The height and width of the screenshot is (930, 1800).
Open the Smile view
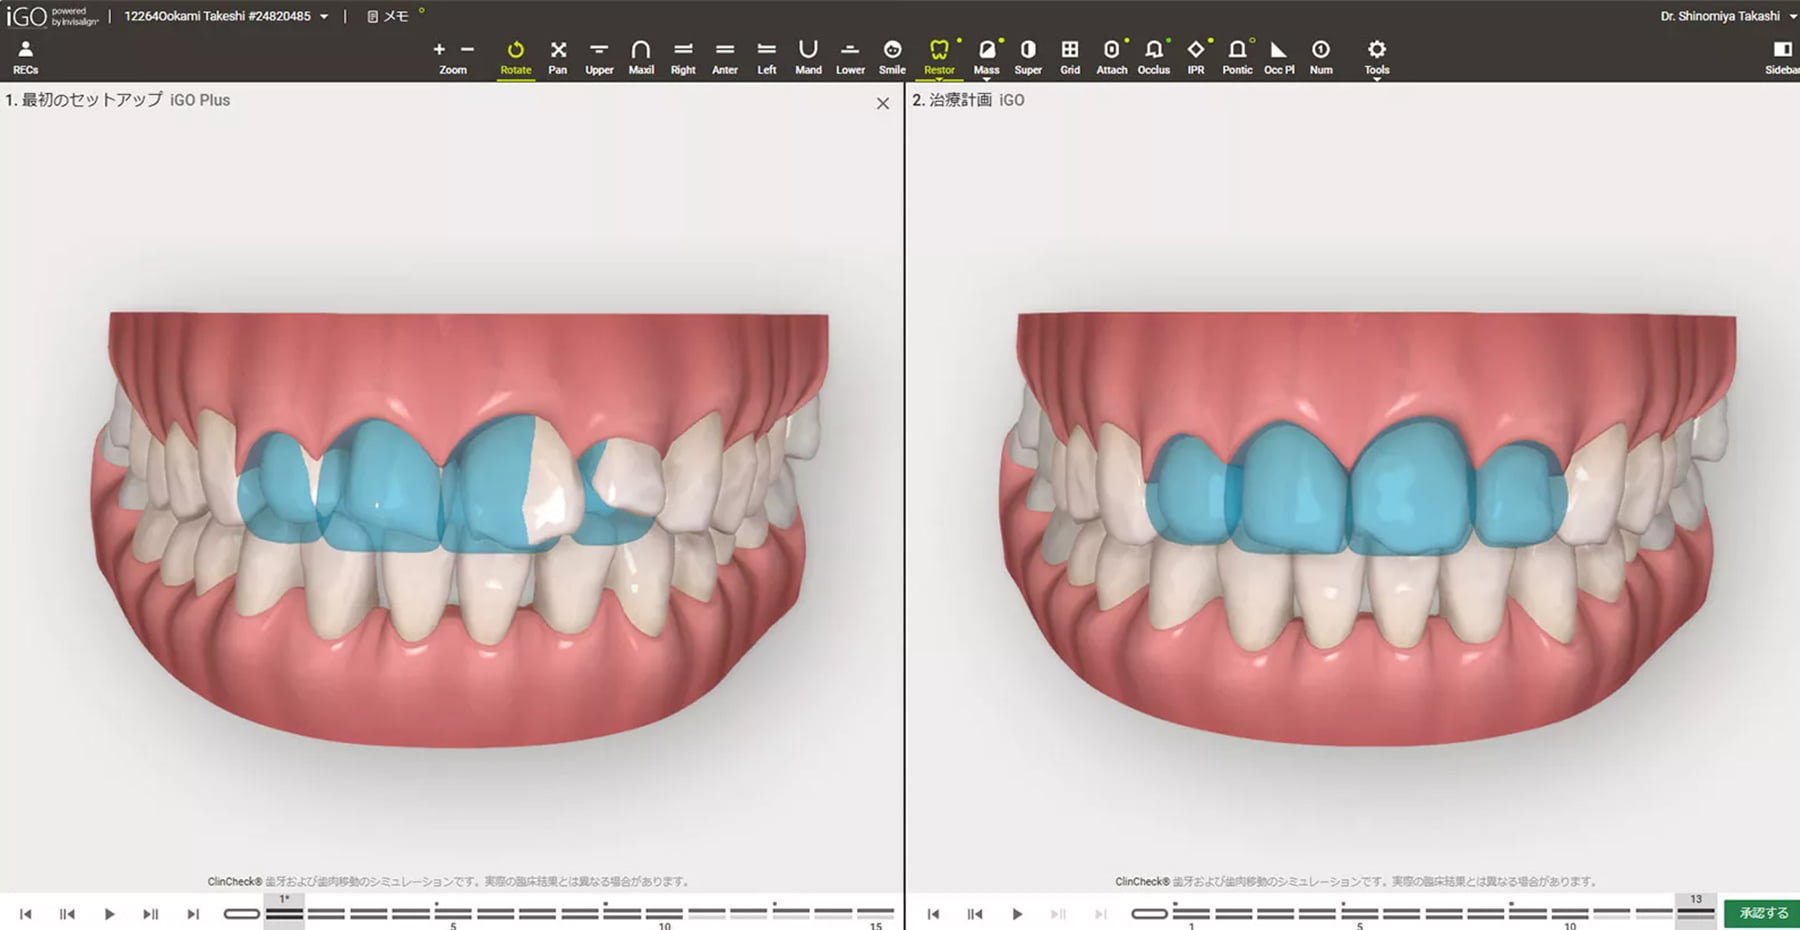point(892,57)
